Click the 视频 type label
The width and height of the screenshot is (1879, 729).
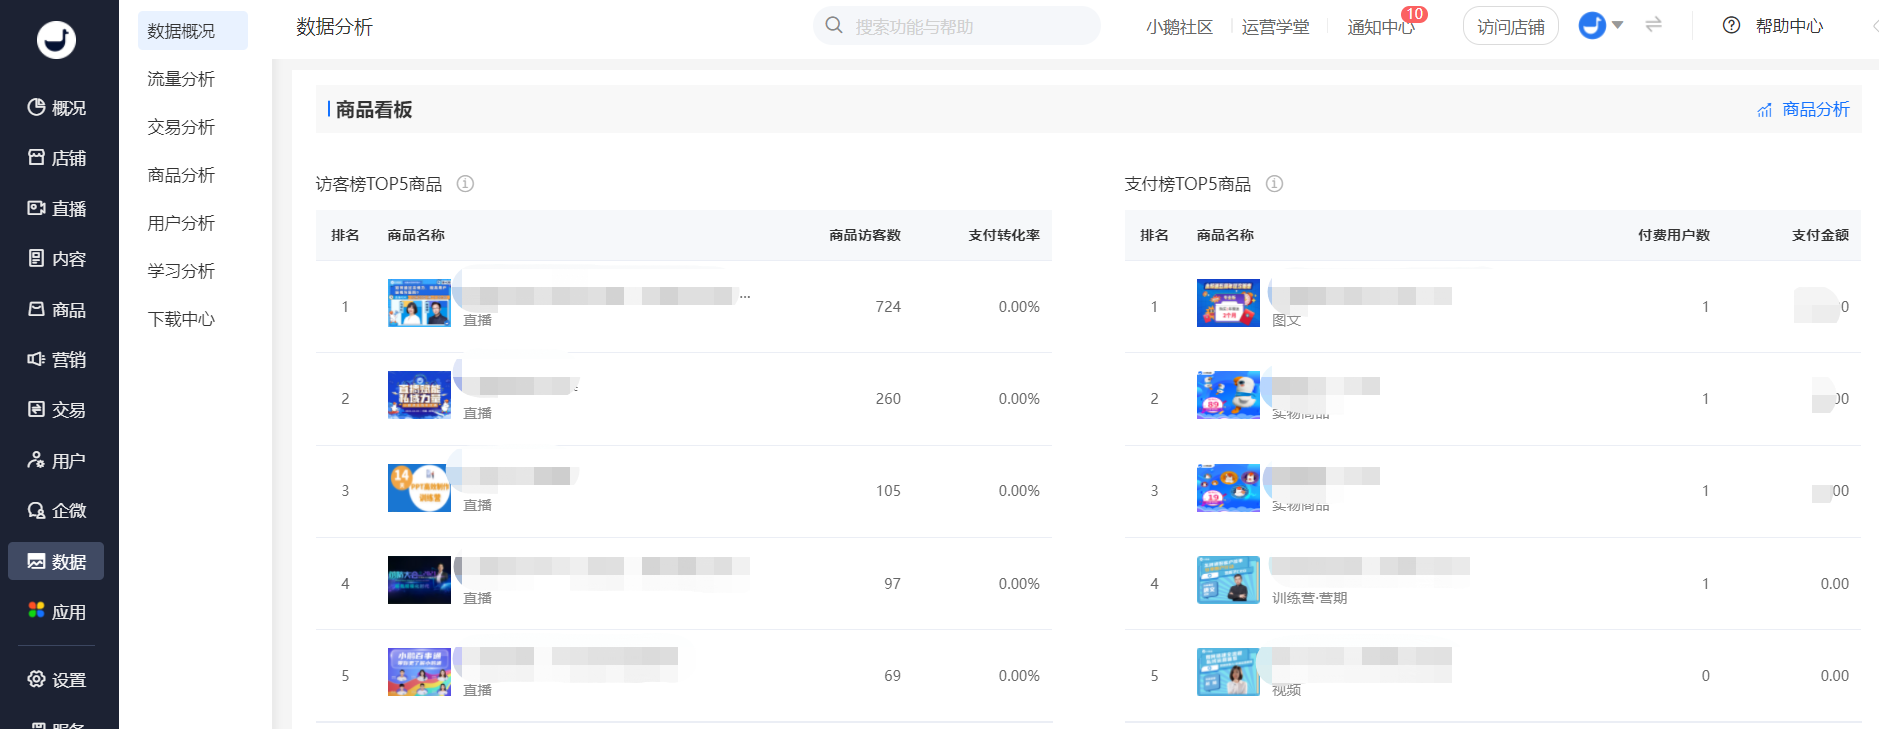[x=1286, y=690]
